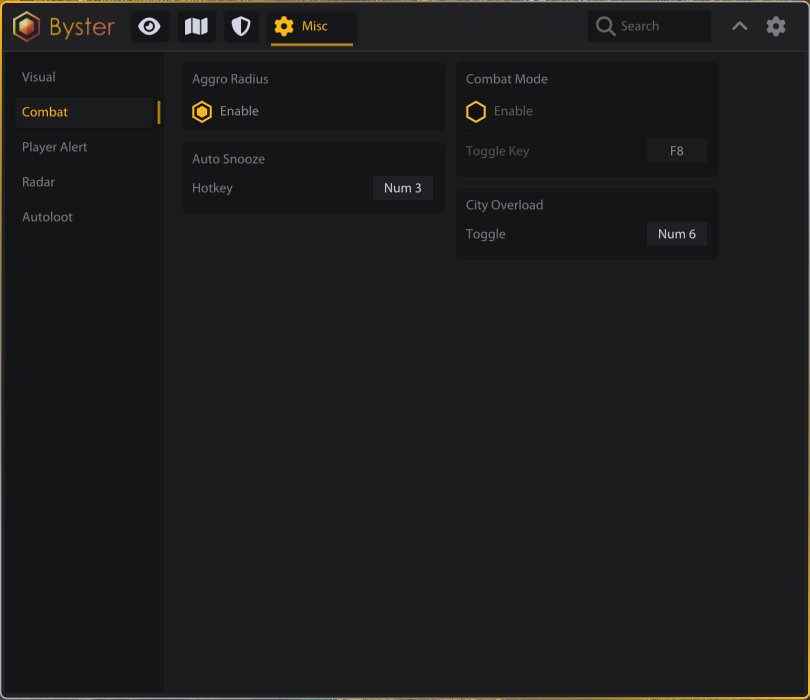810x700 pixels.
Task: Change the Auto Snooze Num 3 hotkey
Action: [x=403, y=188]
